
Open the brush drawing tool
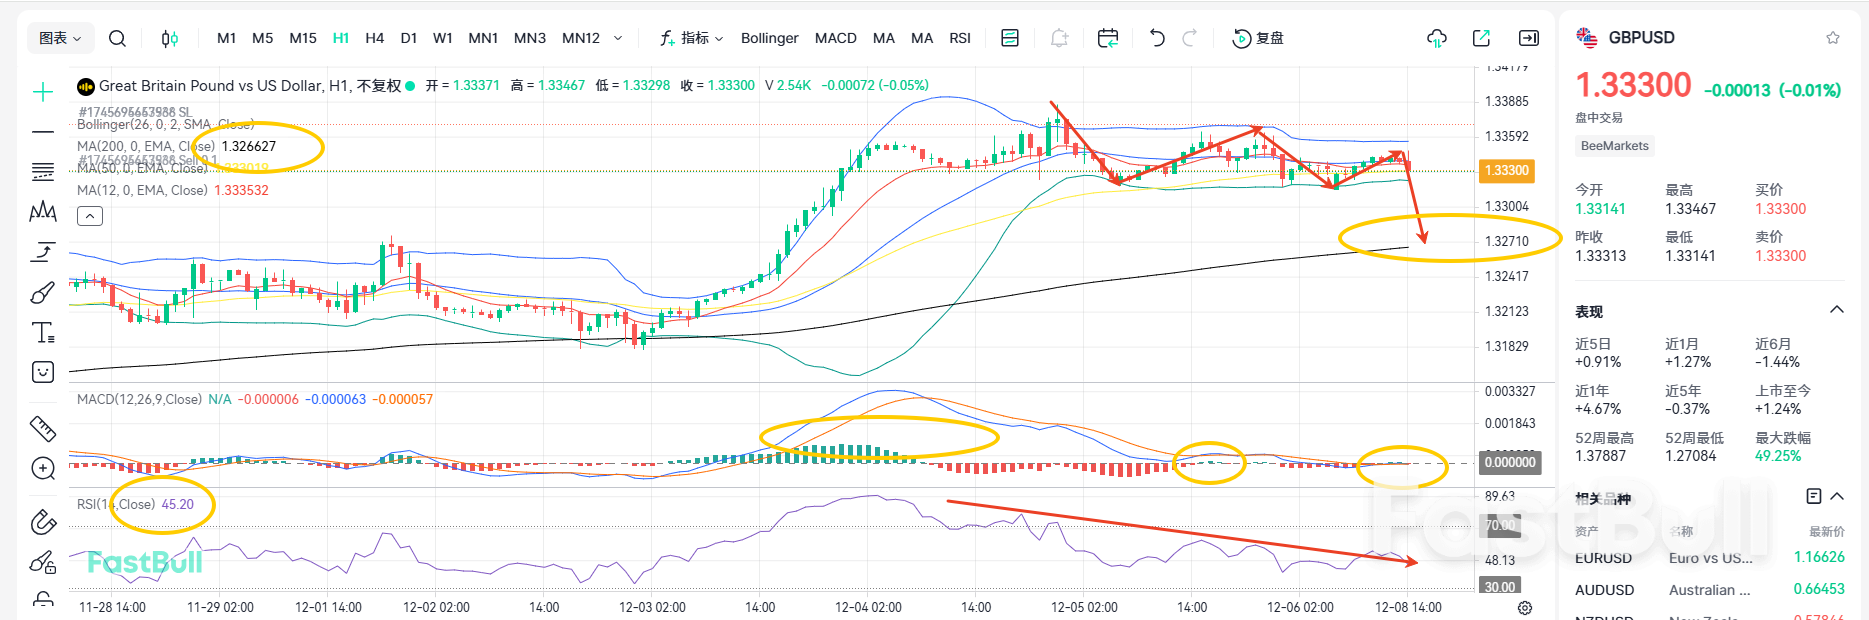tap(43, 292)
